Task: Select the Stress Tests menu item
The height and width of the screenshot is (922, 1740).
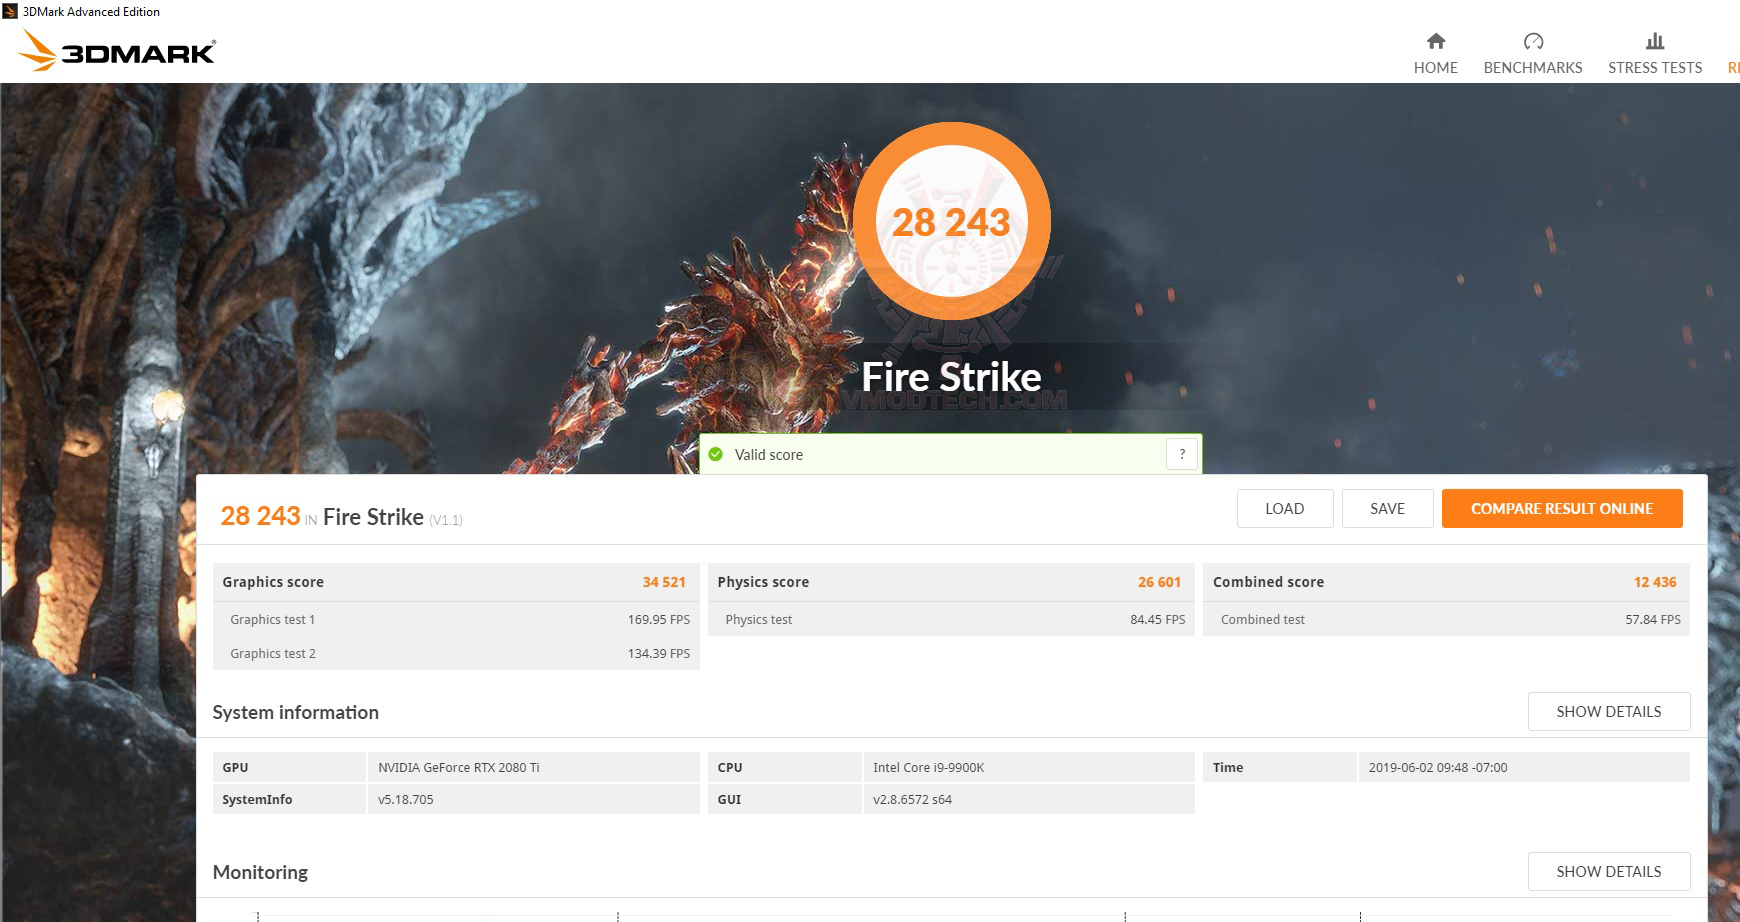Action: (x=1654, y=68)
